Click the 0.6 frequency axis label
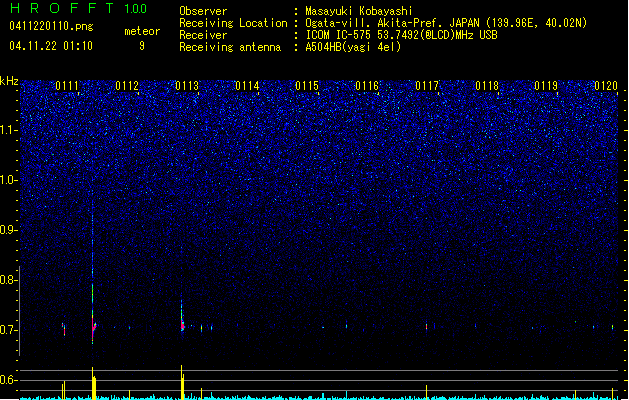 click(x=8, y=380)
